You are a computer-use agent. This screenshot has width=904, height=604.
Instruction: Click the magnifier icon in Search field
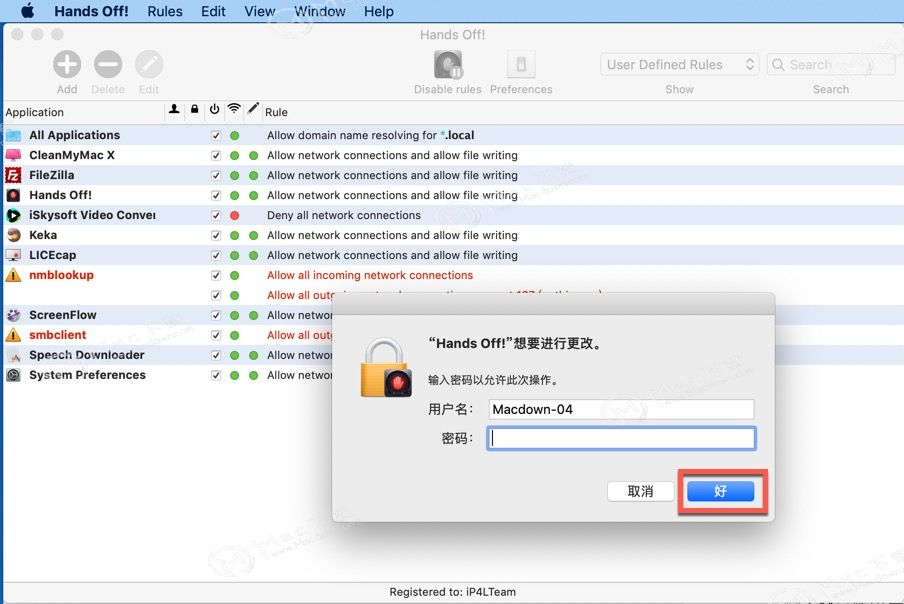pos(778,65)
